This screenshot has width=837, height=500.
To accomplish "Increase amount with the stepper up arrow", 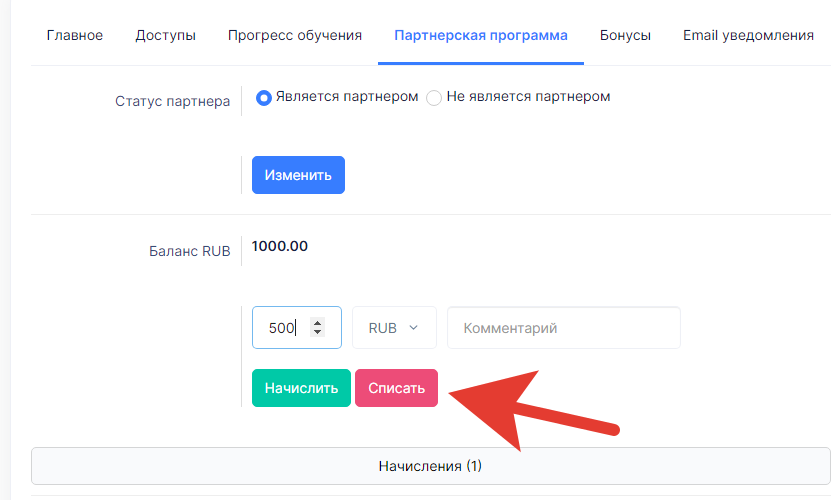I will click(x=318, y=323).
